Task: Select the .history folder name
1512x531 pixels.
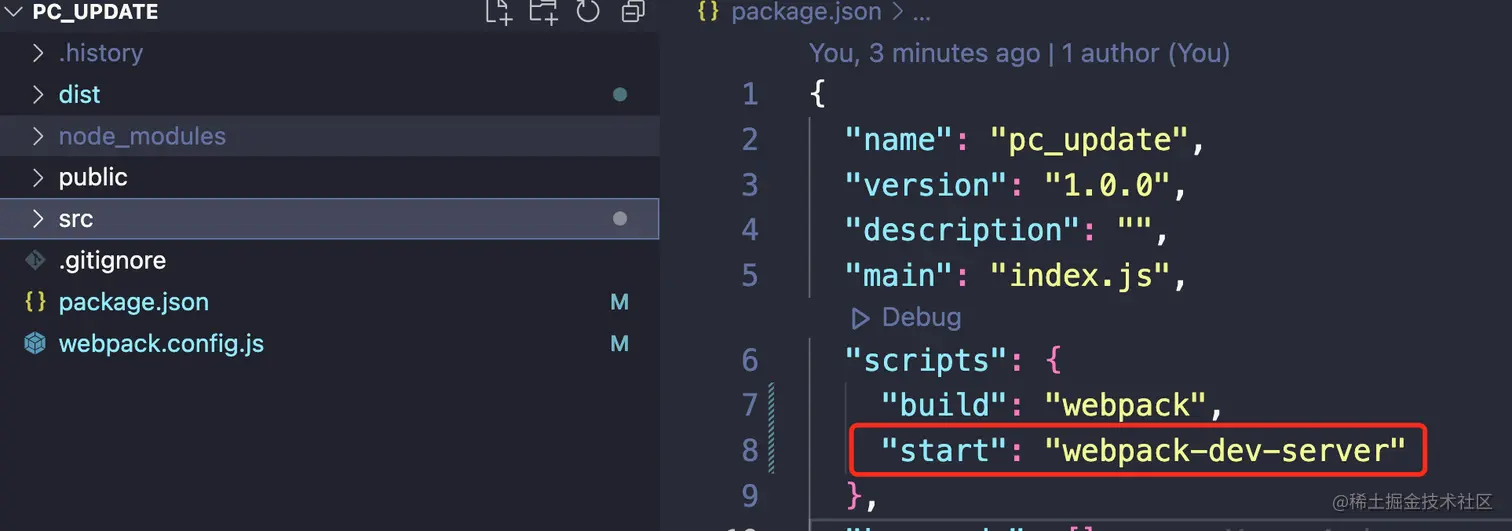Action: tap(101, 52)
